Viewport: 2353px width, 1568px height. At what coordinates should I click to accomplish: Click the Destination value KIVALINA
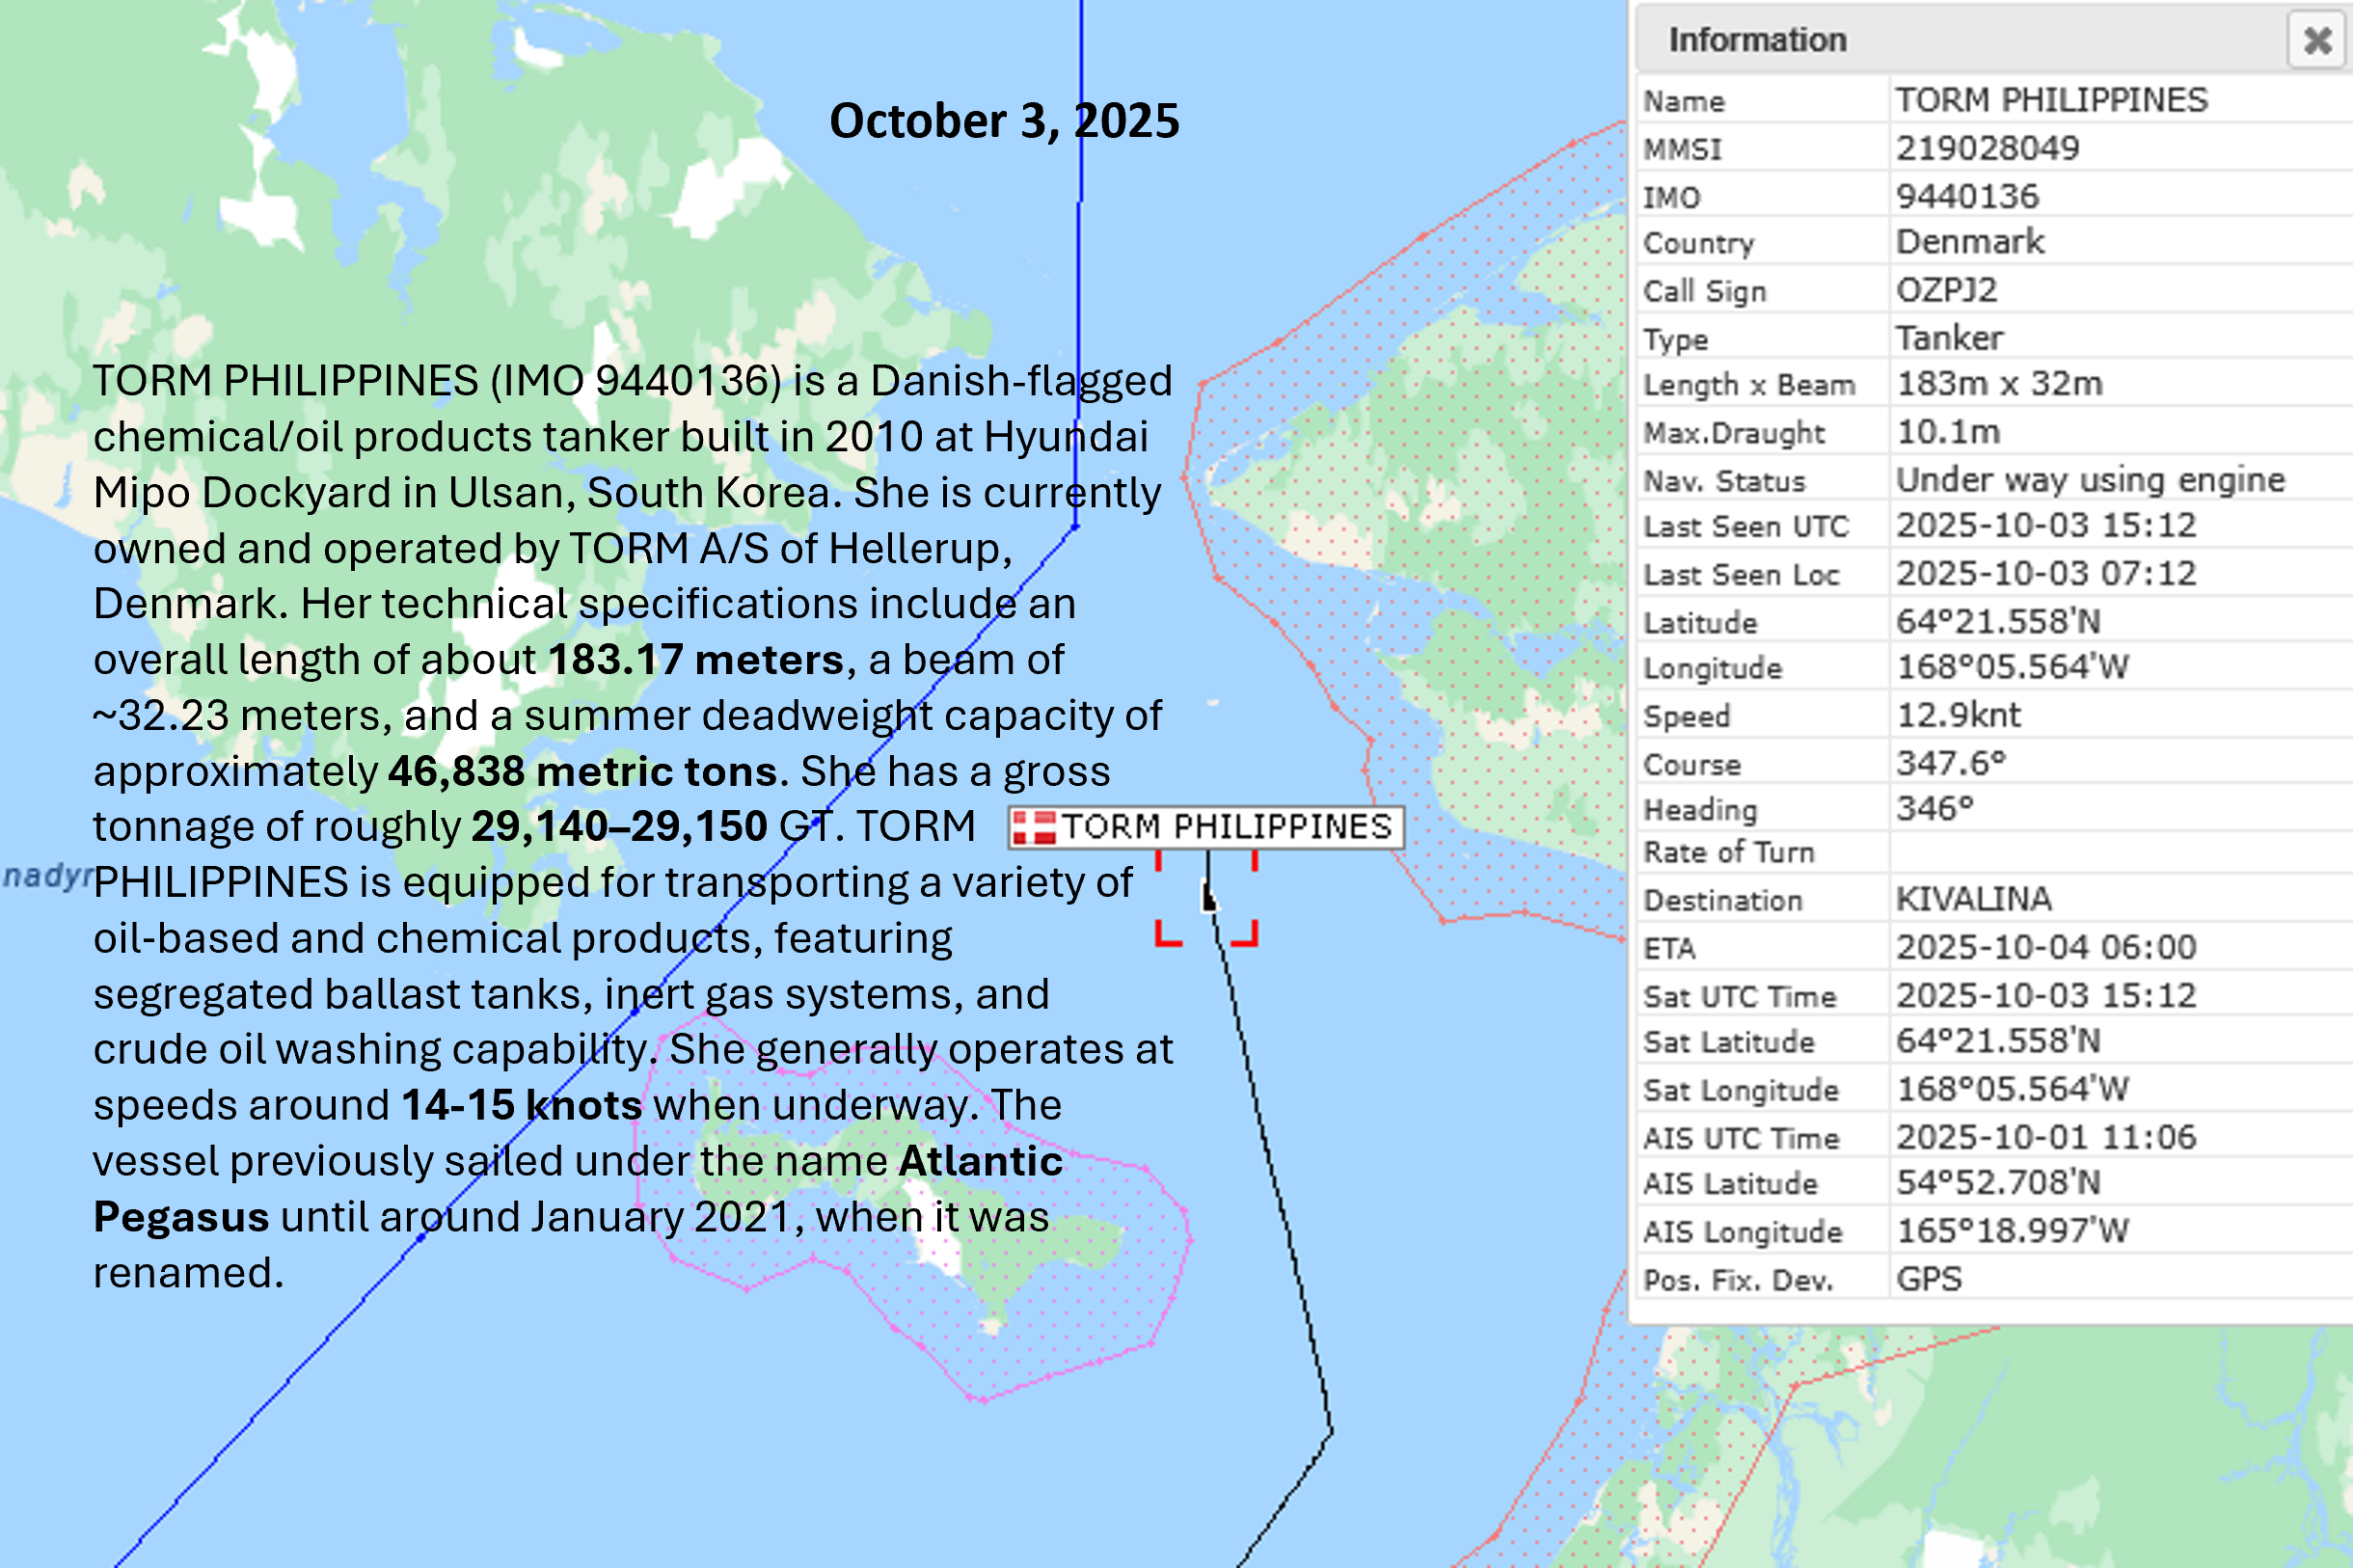pyautogui.click(x=1973, y=899)
